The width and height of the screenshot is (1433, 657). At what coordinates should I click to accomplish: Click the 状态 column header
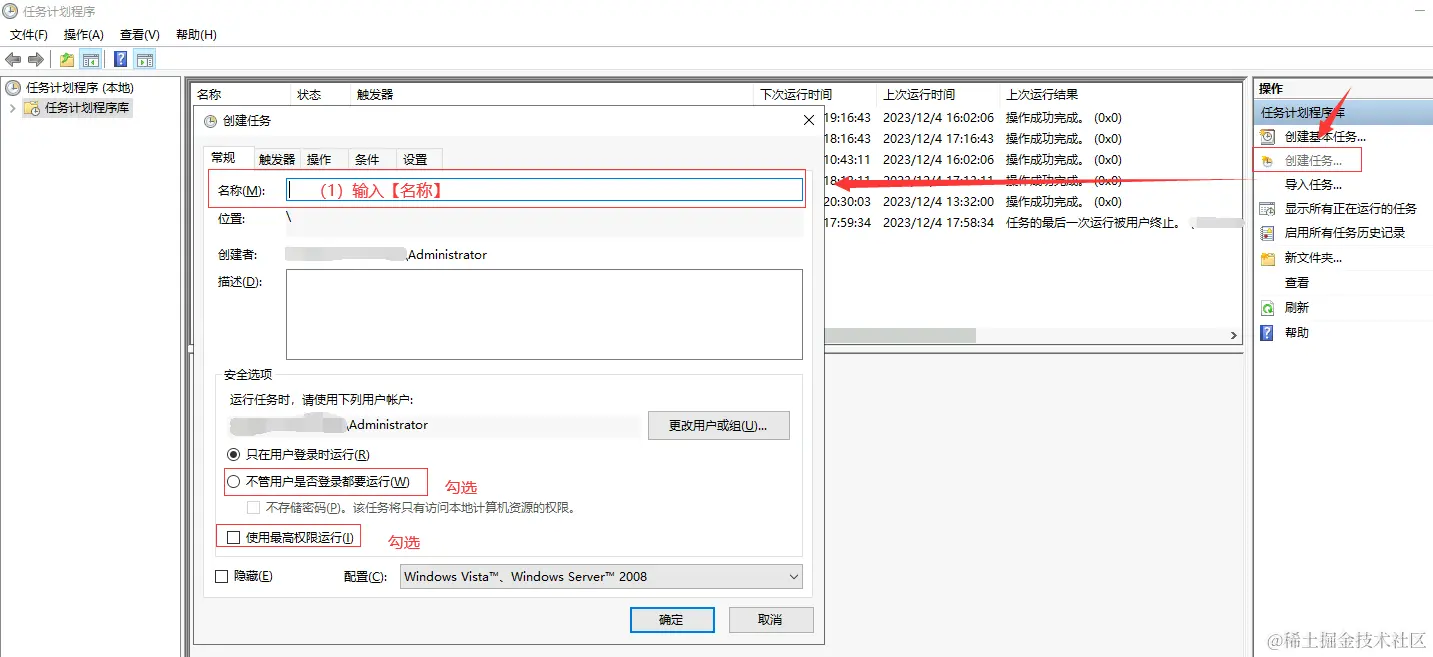pos(309,95)
